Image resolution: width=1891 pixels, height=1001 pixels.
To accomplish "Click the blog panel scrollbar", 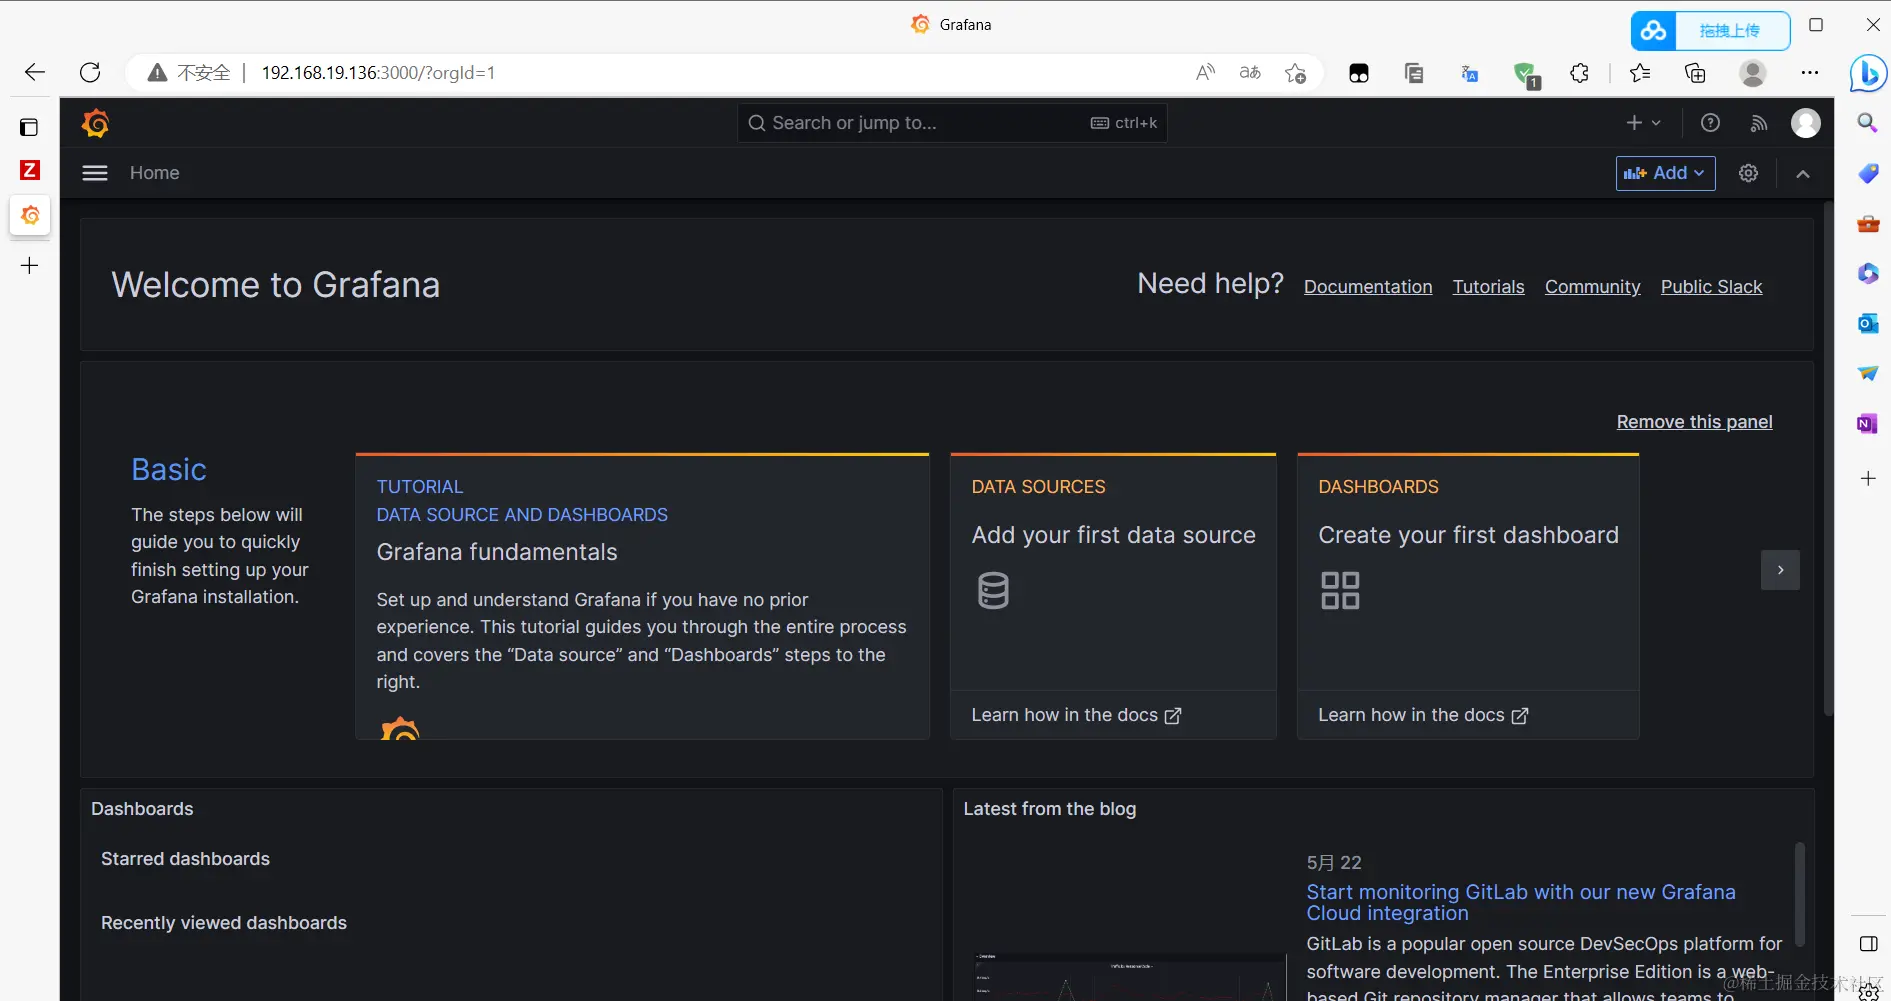I will [1799, 893].
